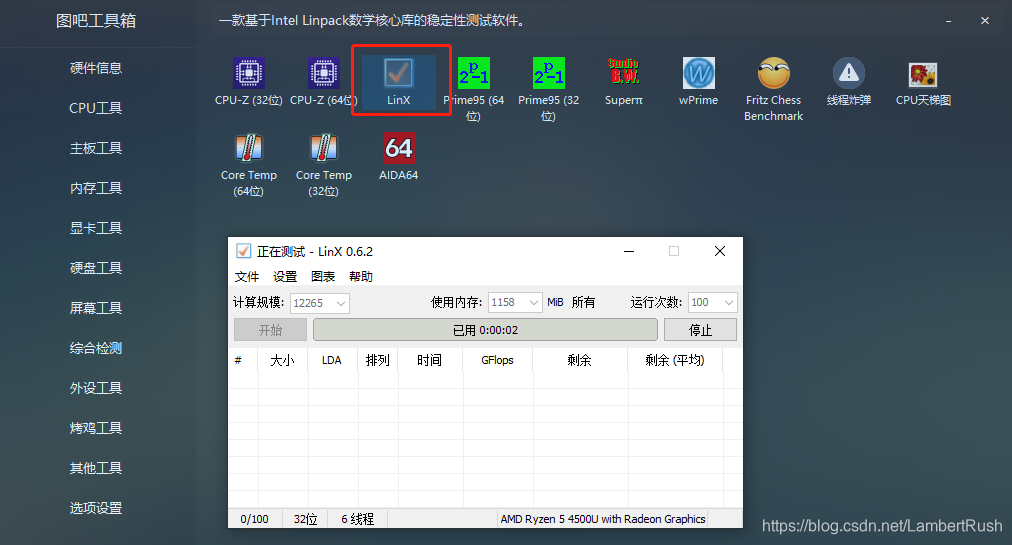
Task: Click the 图吧工具箱 title text
Action: coord(96,21)
